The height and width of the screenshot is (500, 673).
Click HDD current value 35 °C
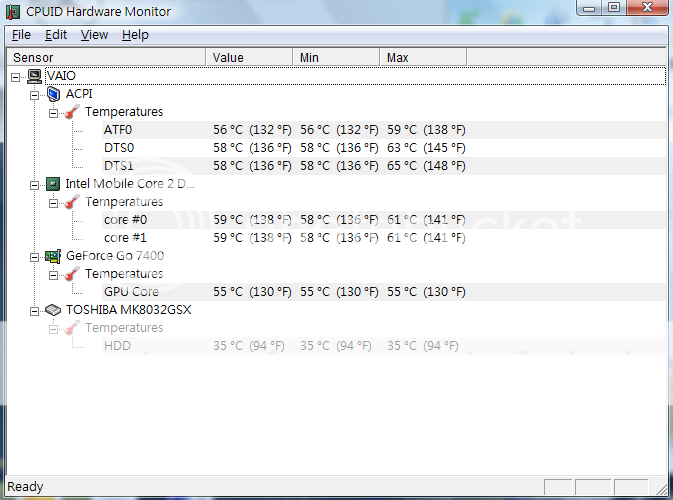point(249,346)
